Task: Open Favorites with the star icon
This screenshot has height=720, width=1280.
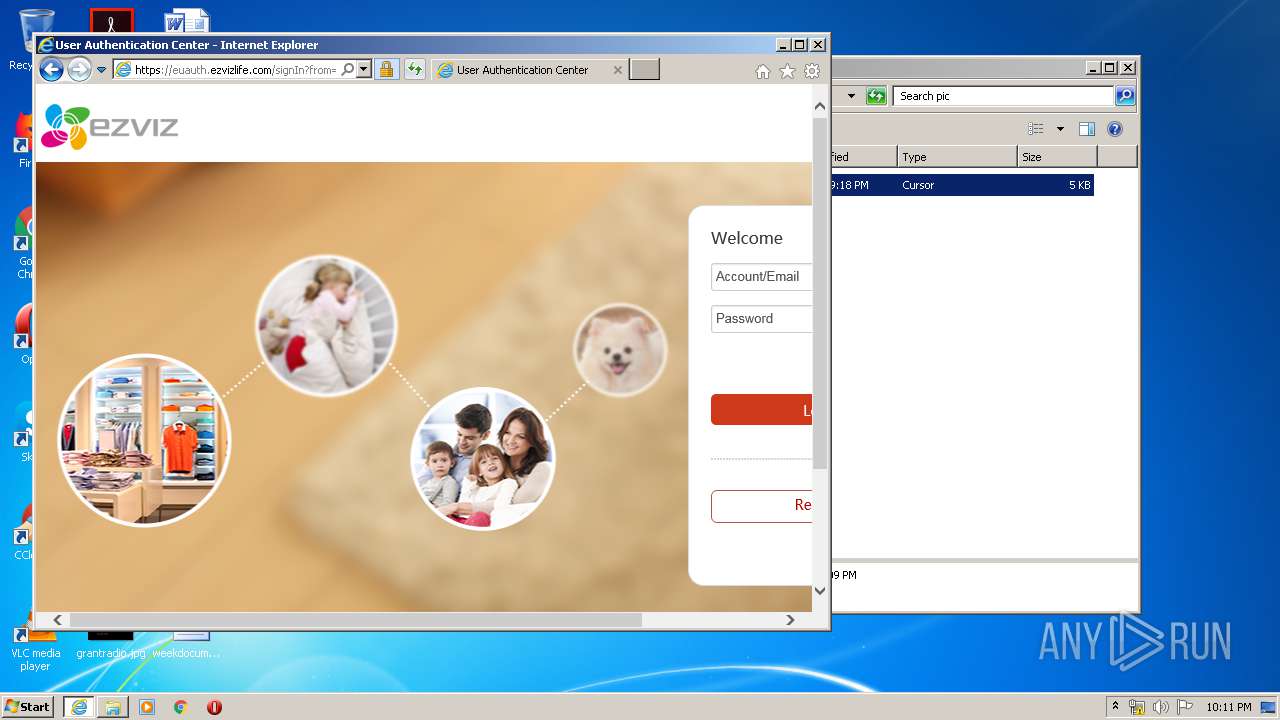Action: click(x=787, y=71)
